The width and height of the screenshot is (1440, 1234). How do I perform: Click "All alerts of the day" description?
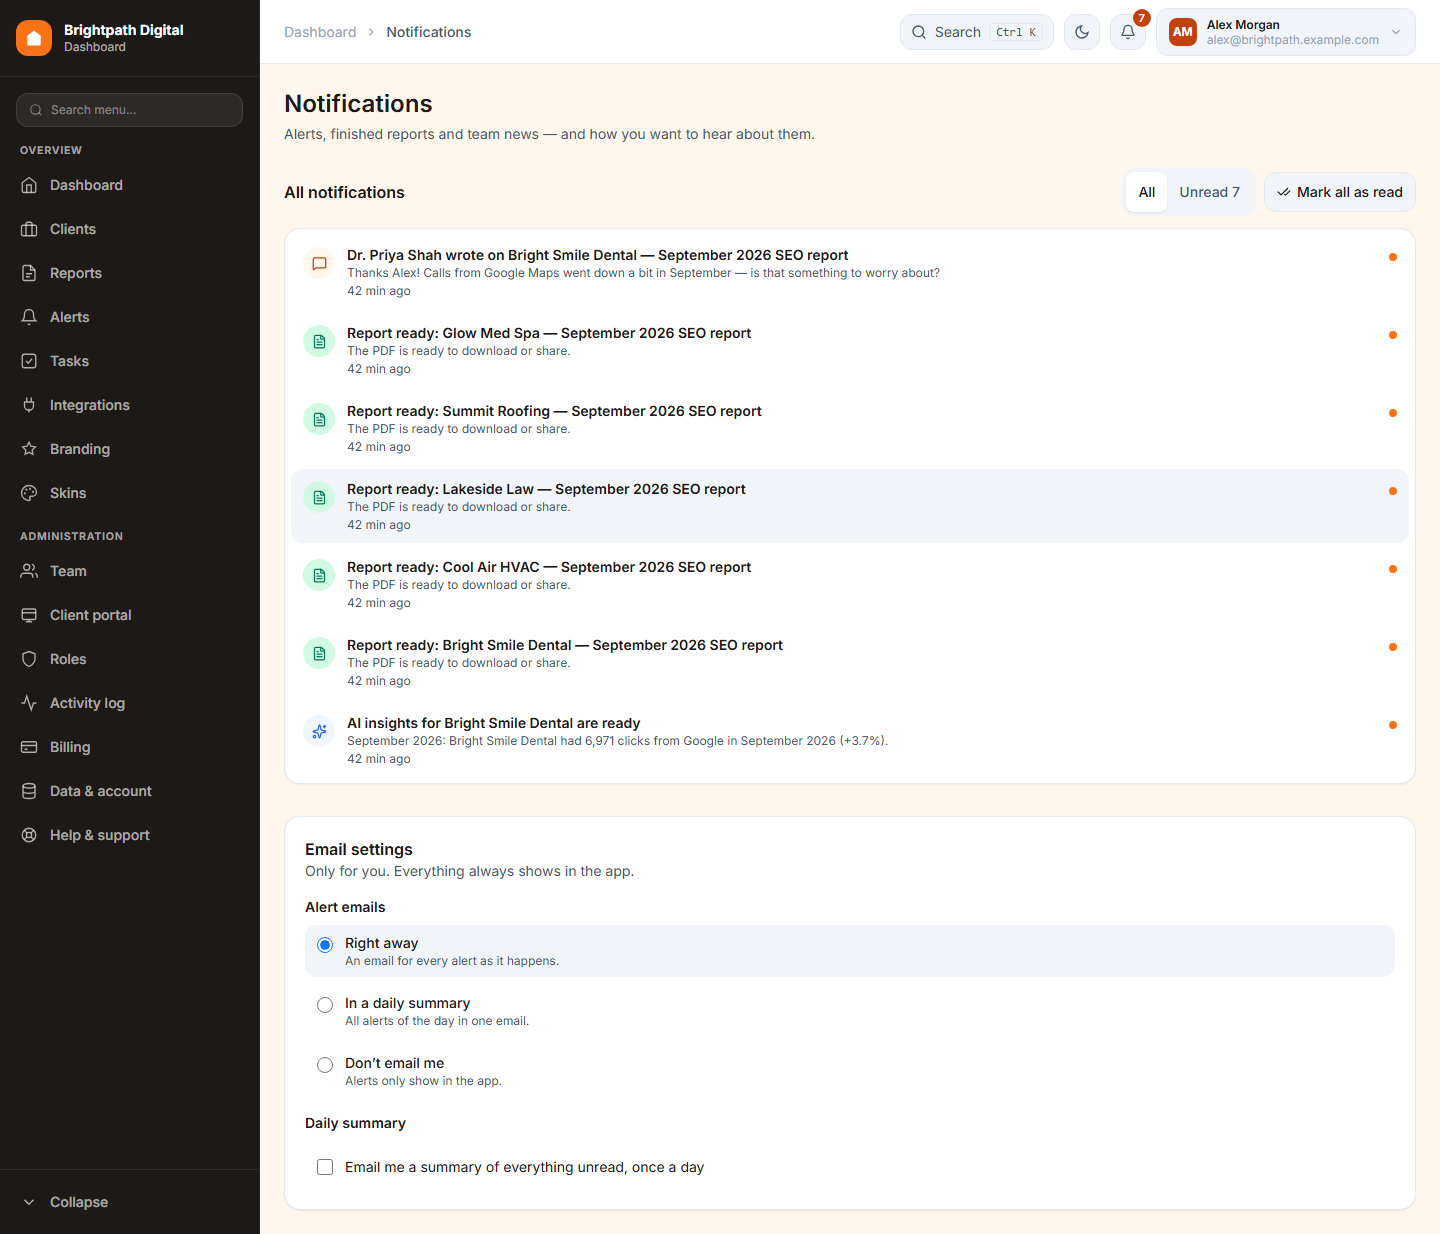[x=437, y=1021]
